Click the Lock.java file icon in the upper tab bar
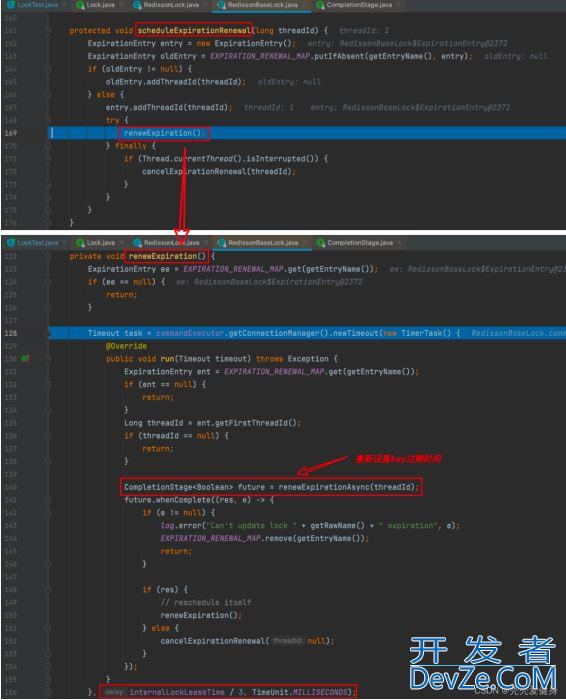Viewport: 566px width, 700px height. point(80,5)
